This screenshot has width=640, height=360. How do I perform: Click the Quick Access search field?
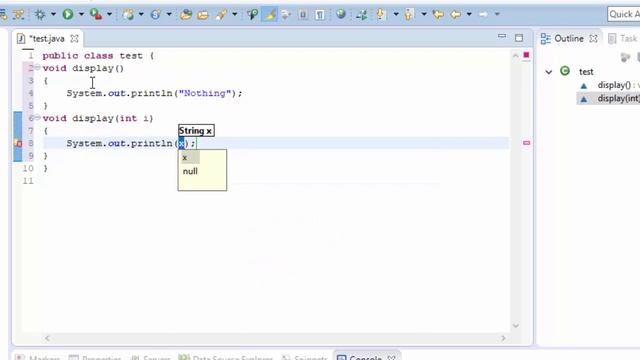(x=624, y=14)
